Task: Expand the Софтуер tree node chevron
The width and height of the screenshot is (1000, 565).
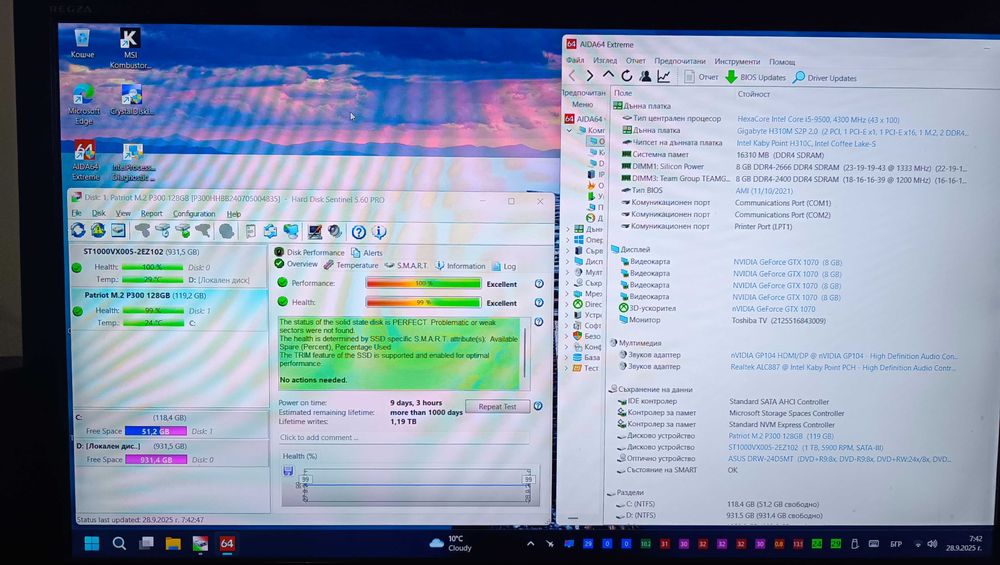Action: (x=568, y=325)
